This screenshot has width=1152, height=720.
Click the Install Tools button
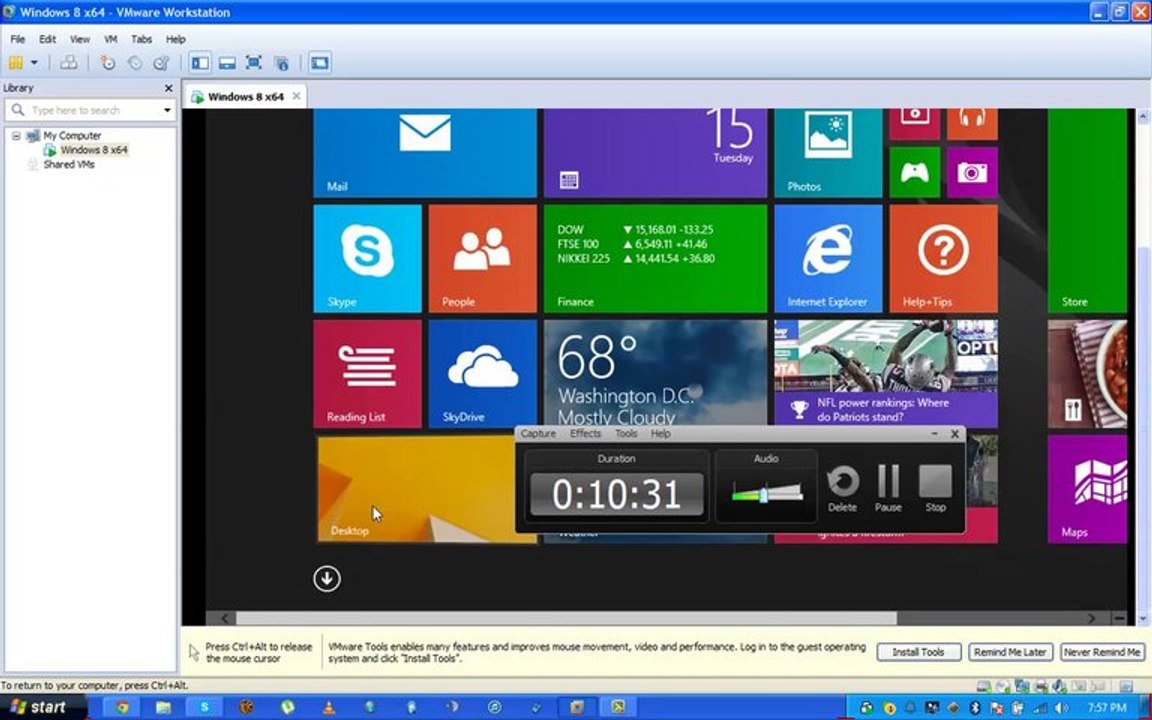918,652
